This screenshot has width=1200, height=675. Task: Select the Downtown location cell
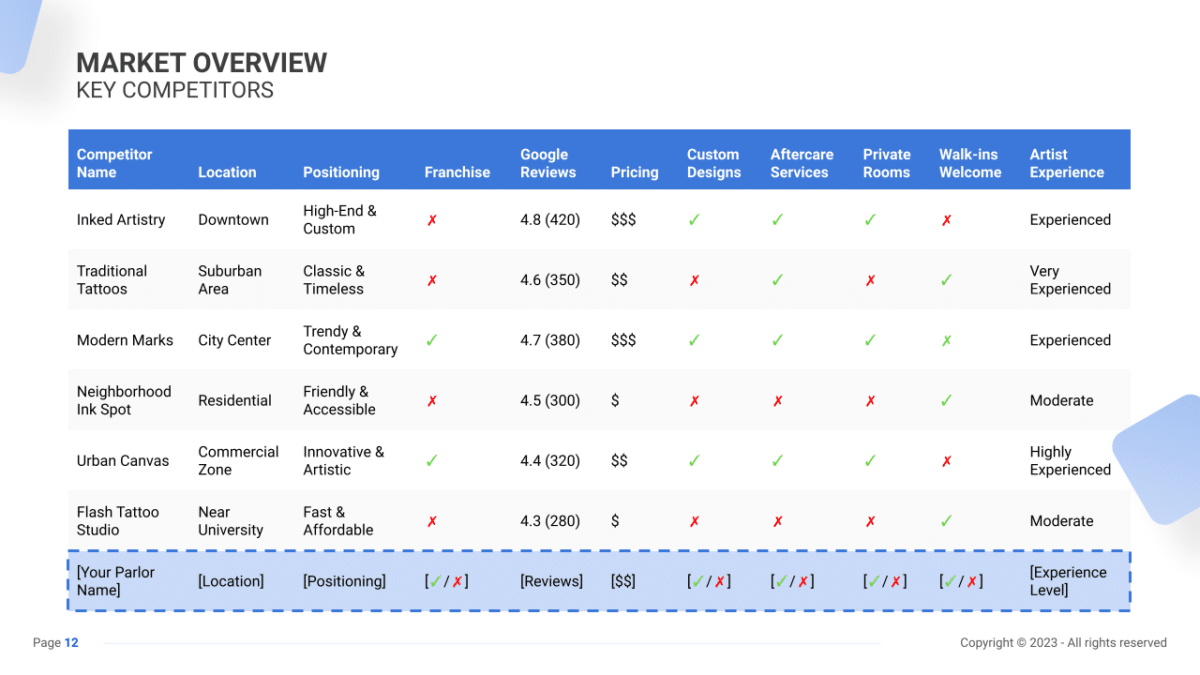click(233, 220)
